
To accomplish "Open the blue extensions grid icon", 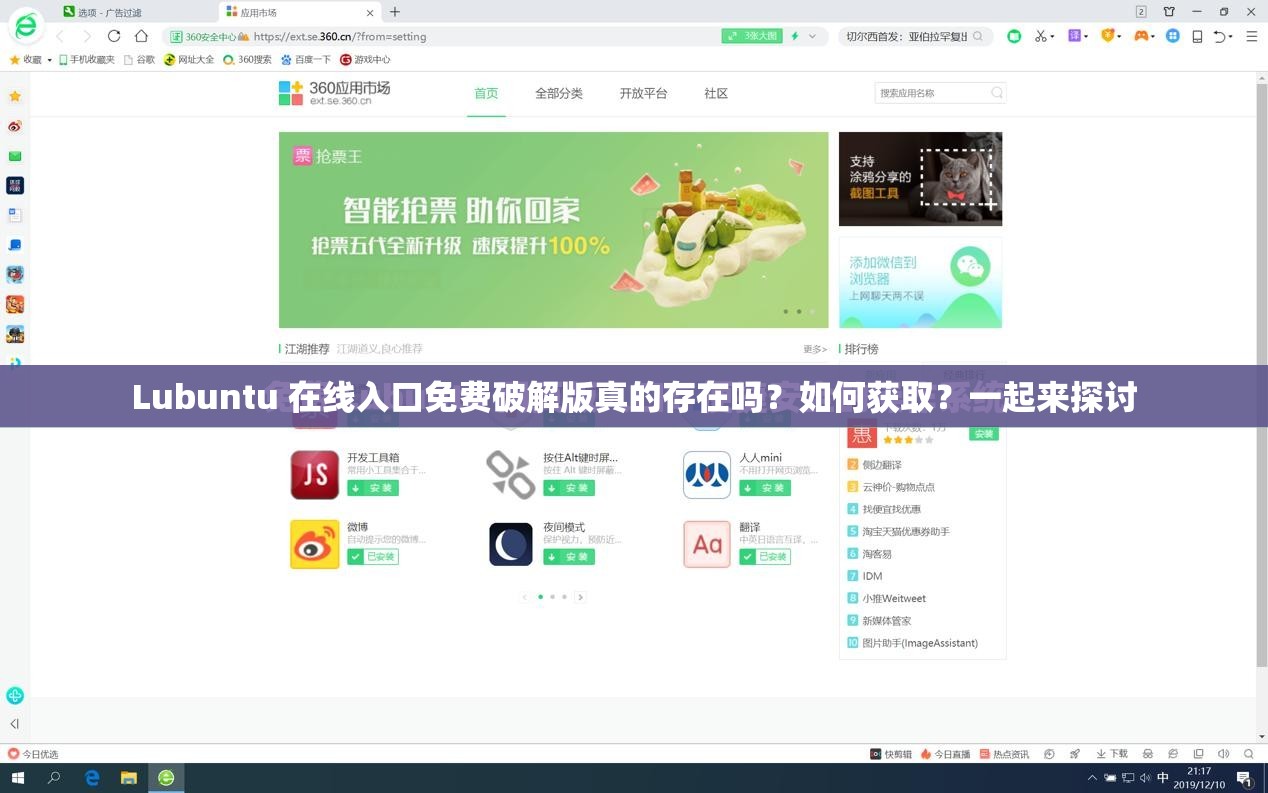I will point(1173,36).
